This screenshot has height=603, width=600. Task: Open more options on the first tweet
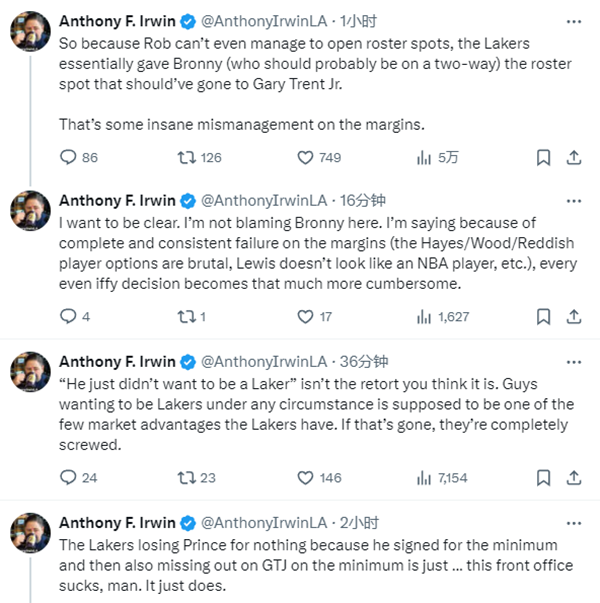pos(573,20)
